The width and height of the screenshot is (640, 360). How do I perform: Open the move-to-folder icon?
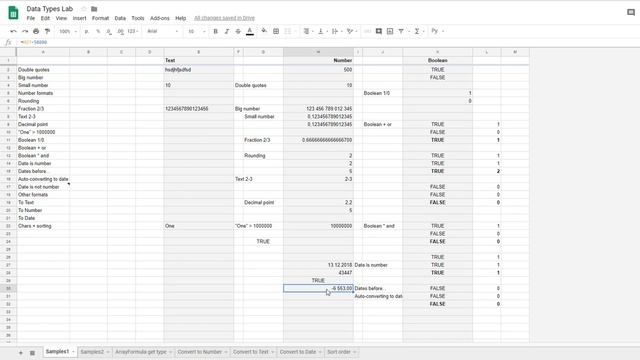(94, 9)
